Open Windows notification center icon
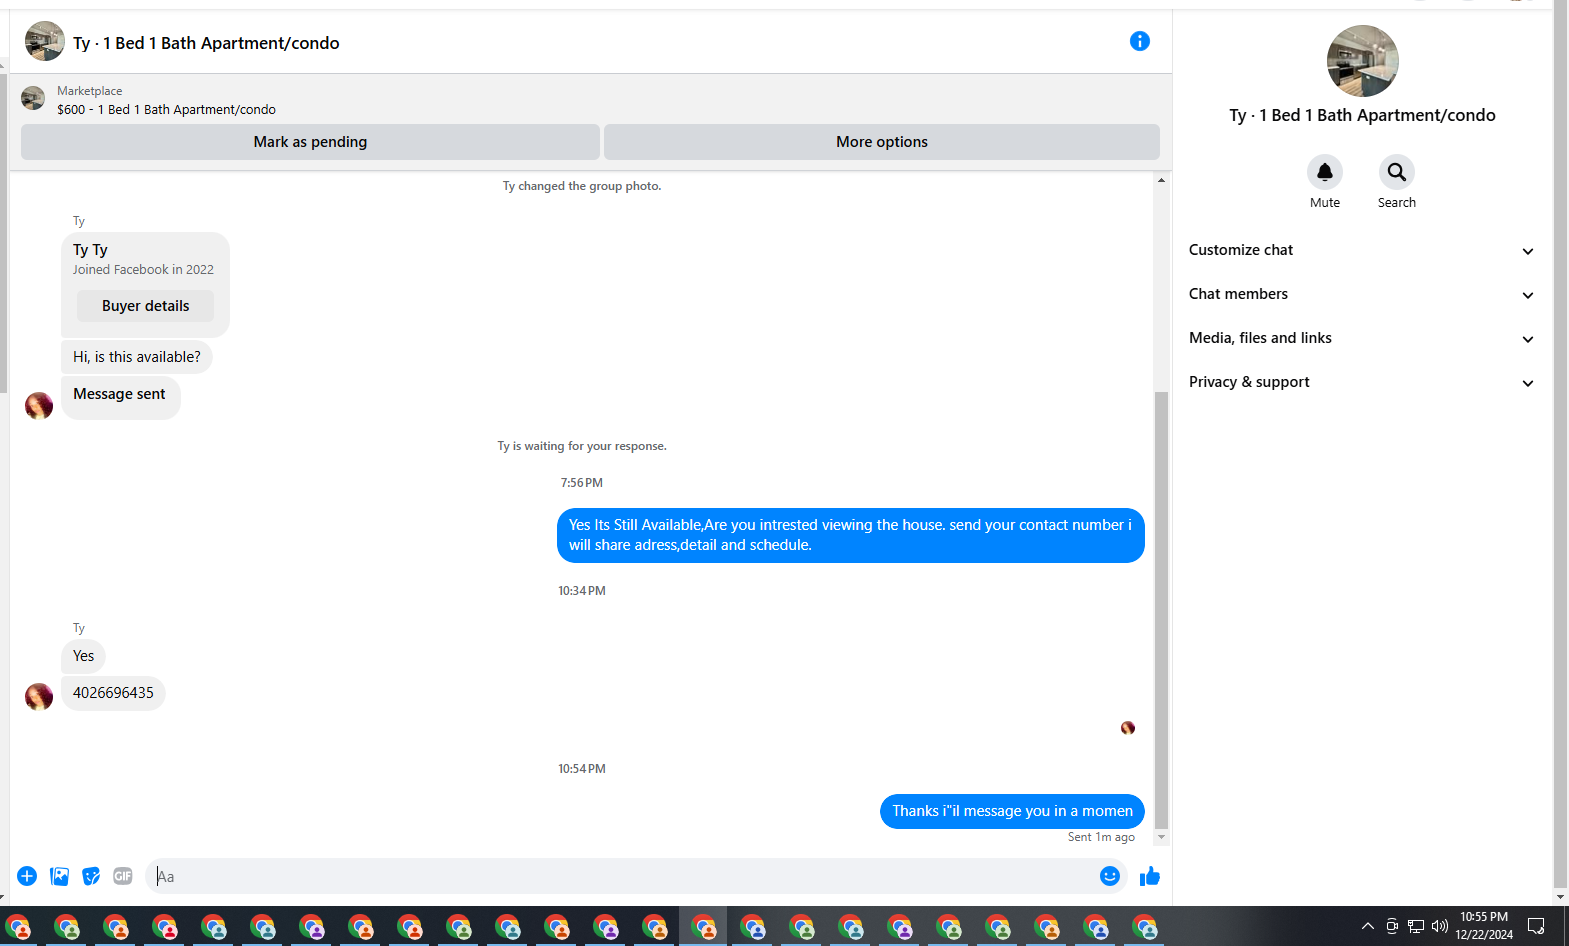Image resolution: width=1569 pixels, height=946 pixels. [x=1537, y=926]
